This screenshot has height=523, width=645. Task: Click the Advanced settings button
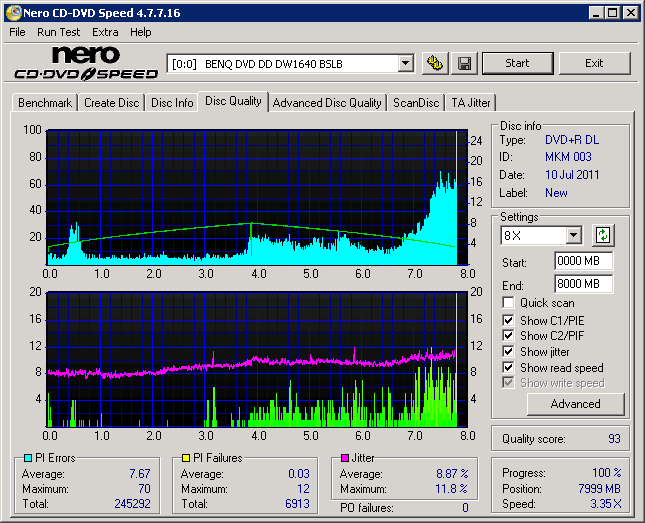[x=575, y=404]
